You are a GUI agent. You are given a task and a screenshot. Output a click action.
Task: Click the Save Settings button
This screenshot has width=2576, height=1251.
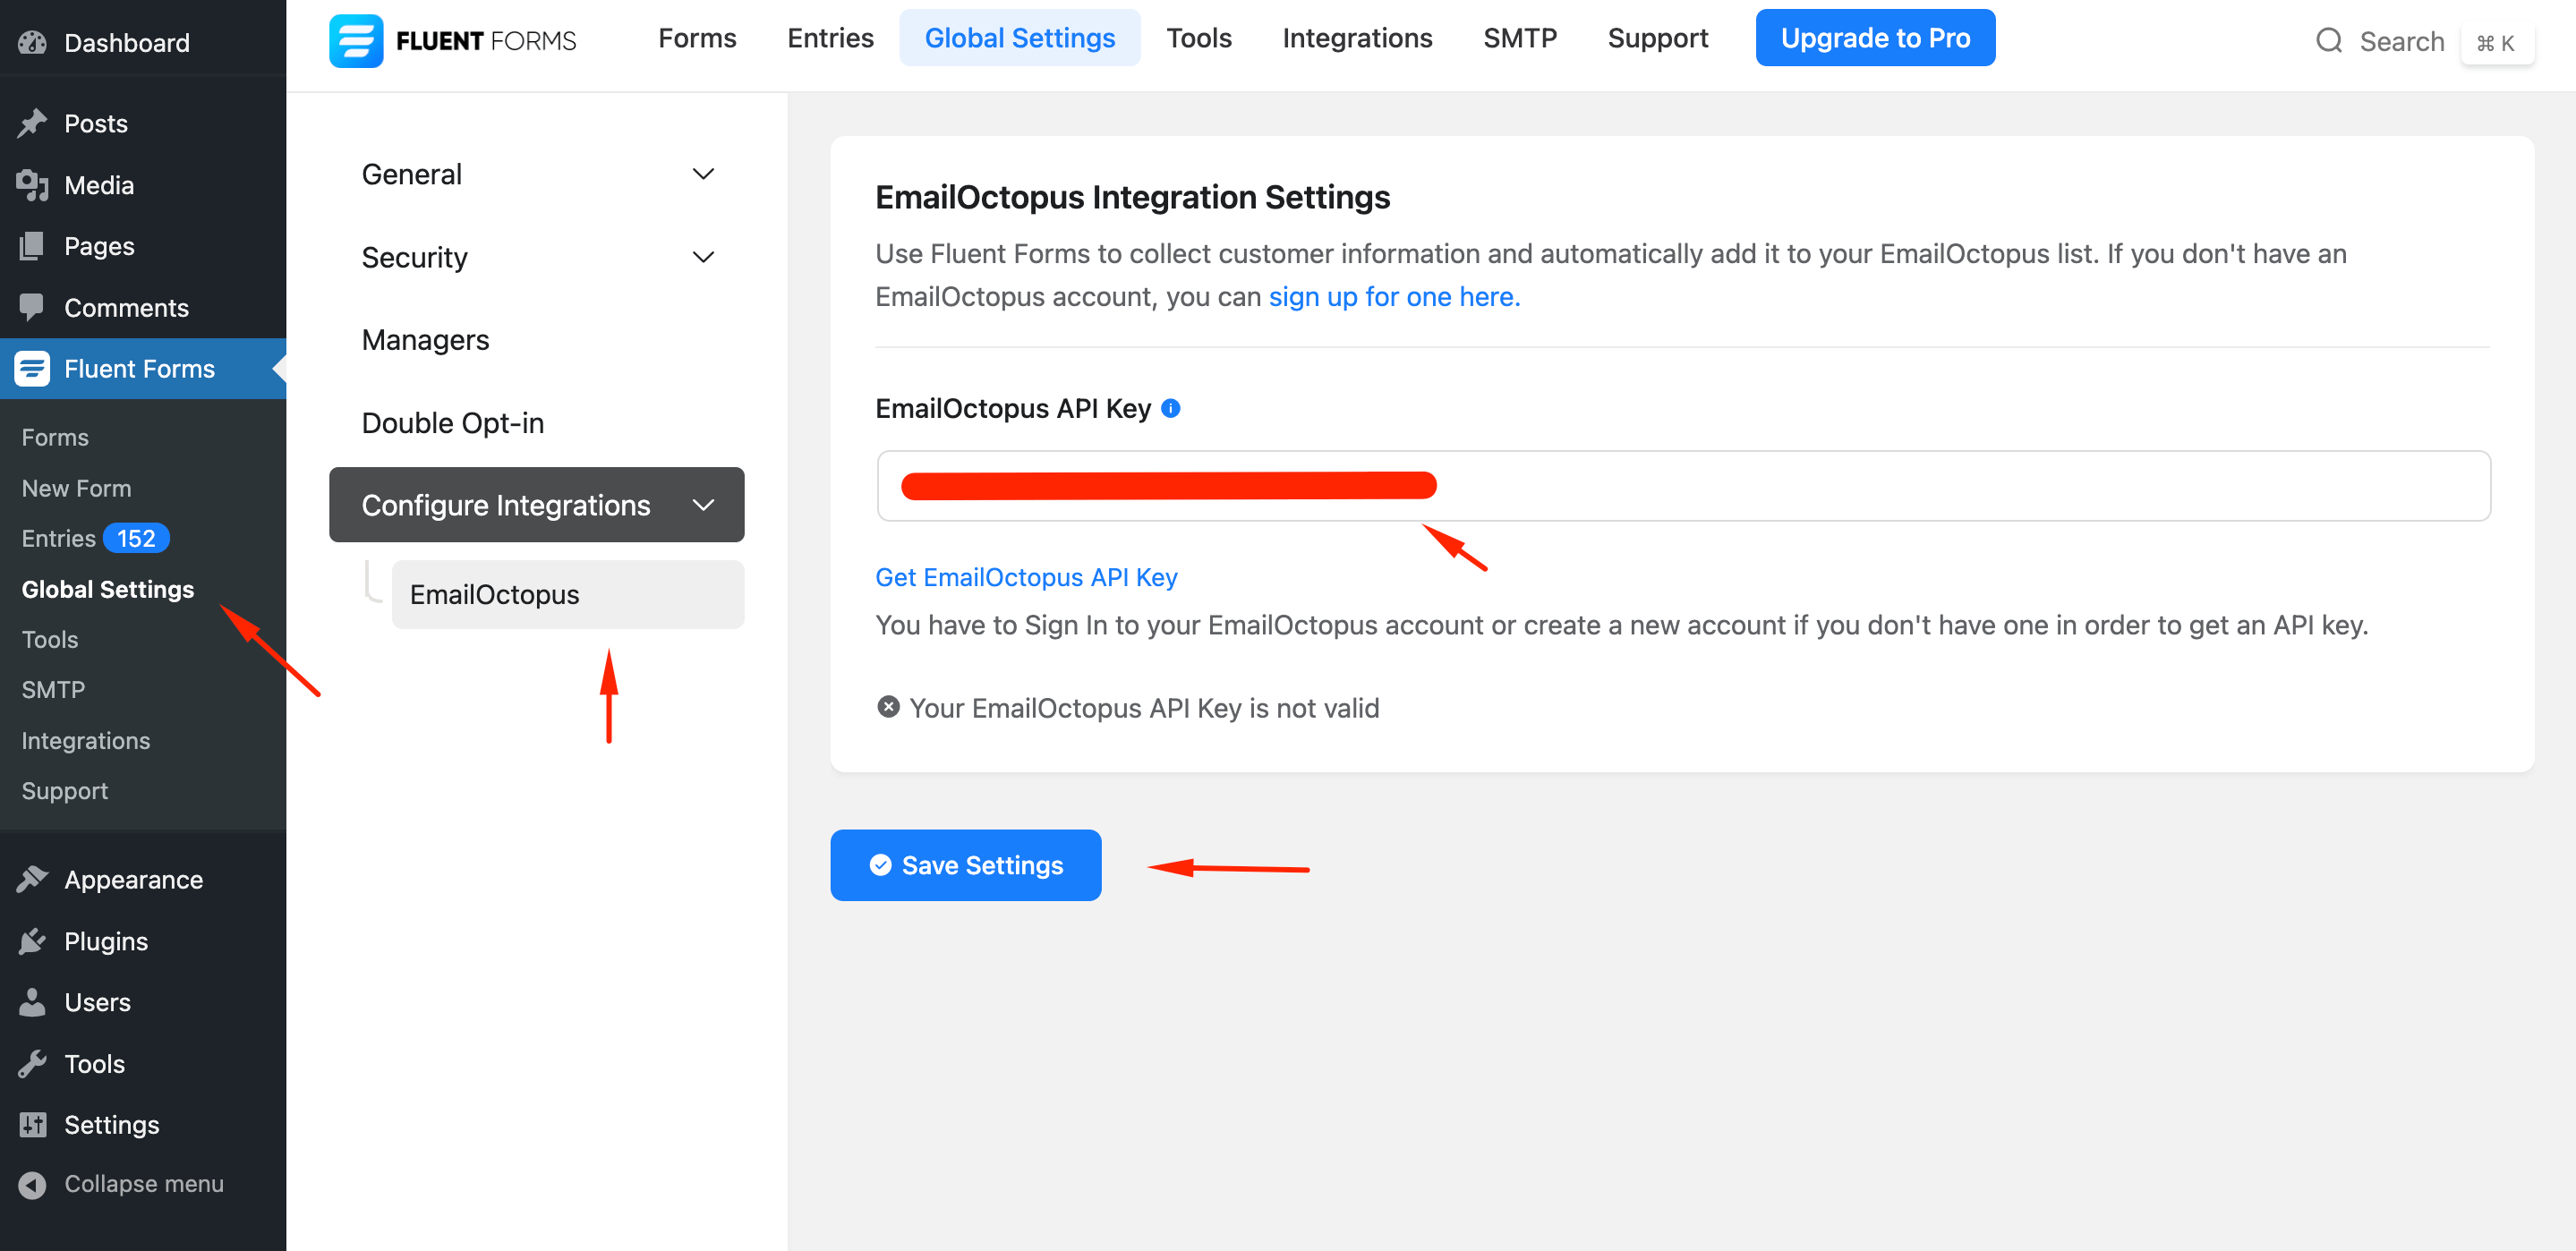pos(965,865)
